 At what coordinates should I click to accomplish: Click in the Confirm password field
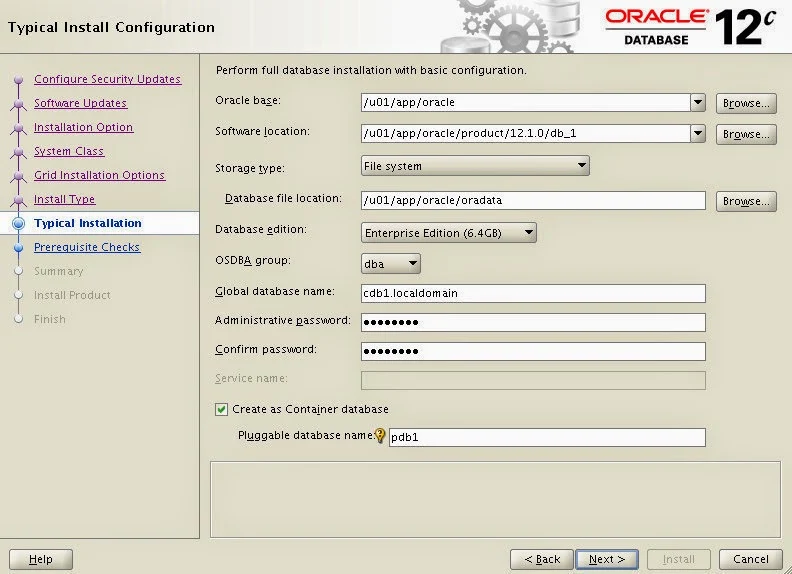[x=533, y=351]
